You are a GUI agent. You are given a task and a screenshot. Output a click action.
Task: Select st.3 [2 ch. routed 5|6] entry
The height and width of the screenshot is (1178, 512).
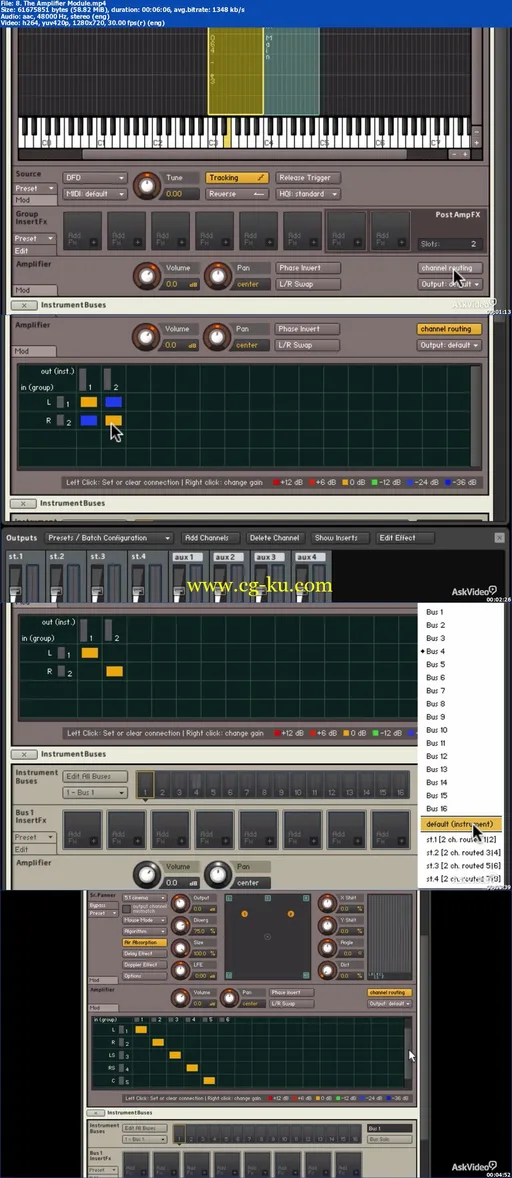coord(461,865)
